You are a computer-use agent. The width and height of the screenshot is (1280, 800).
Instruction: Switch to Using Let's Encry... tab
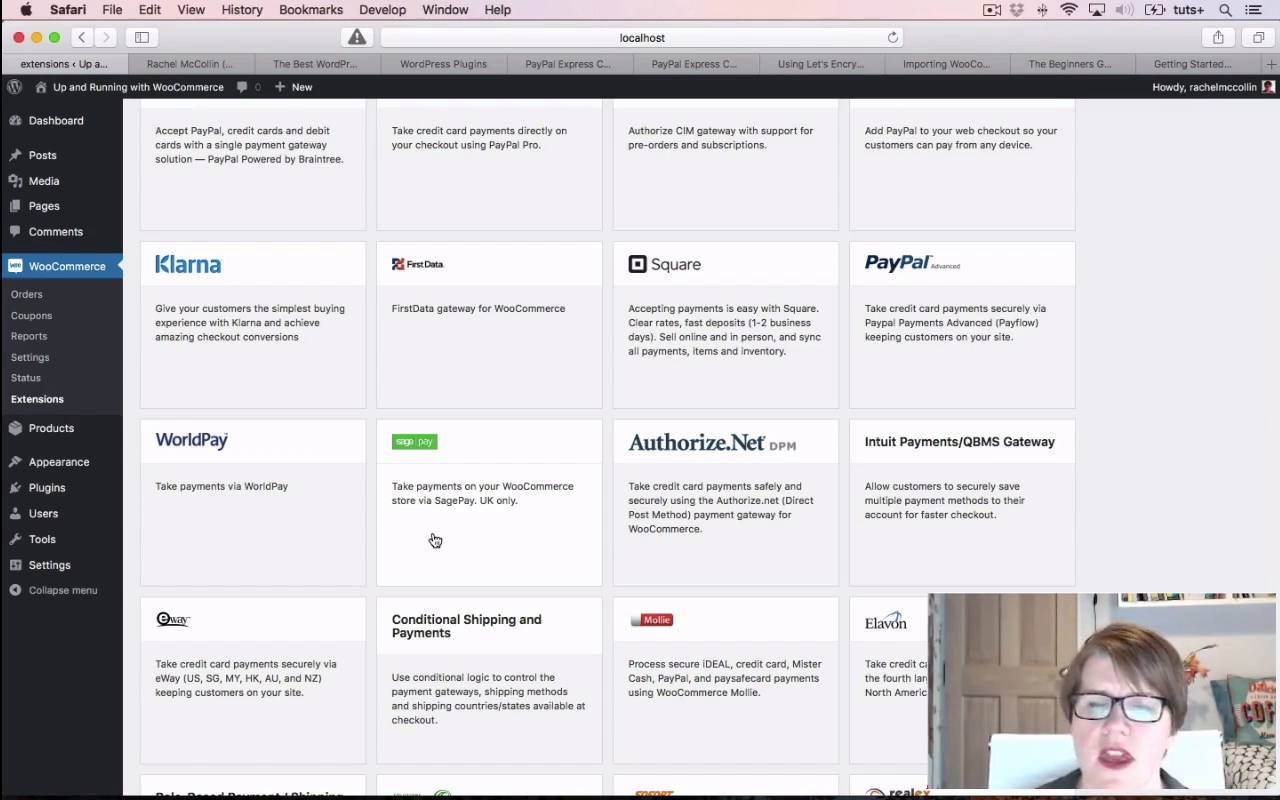[x=821, y=64]
